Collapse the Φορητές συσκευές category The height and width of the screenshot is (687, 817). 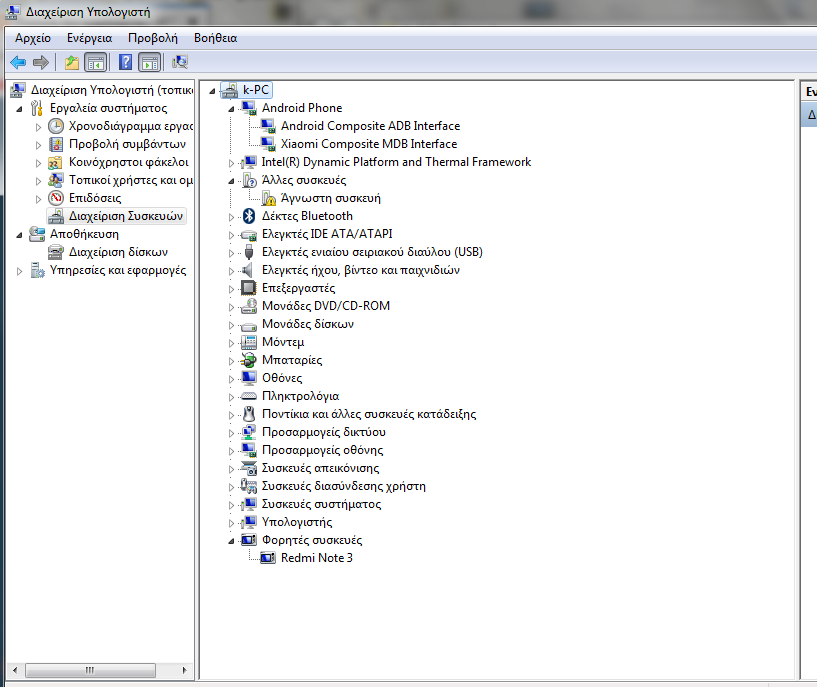tap(232, 540)
